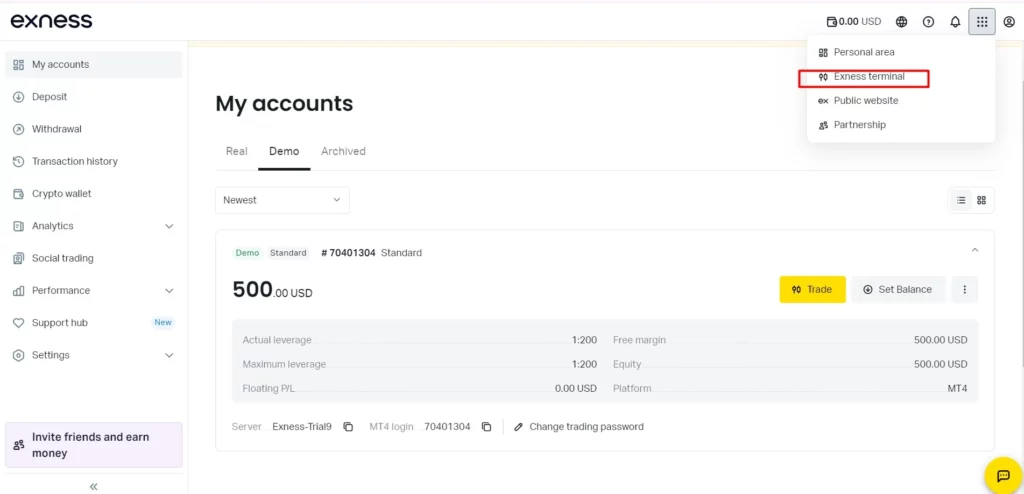1024x494 pixels.
Task: Click the Standard account type badge
Action: 288,253
